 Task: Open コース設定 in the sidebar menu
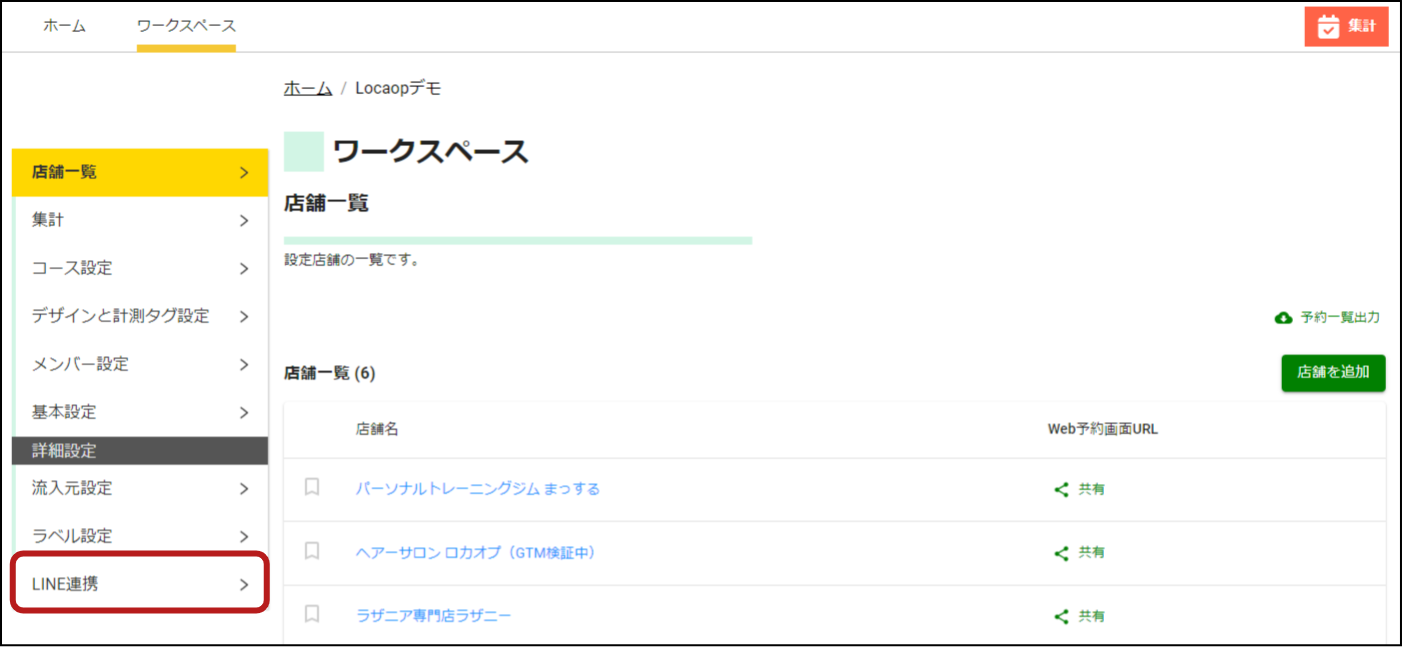[140, 268]
